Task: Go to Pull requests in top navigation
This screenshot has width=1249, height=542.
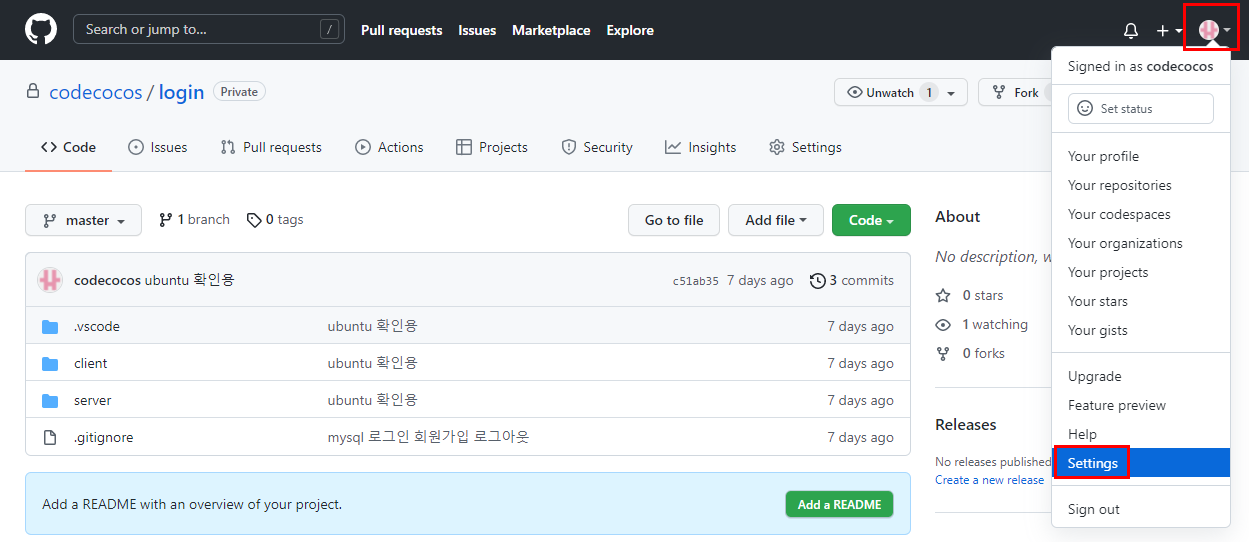Action: pyautogui.click(x=401, y=30)
